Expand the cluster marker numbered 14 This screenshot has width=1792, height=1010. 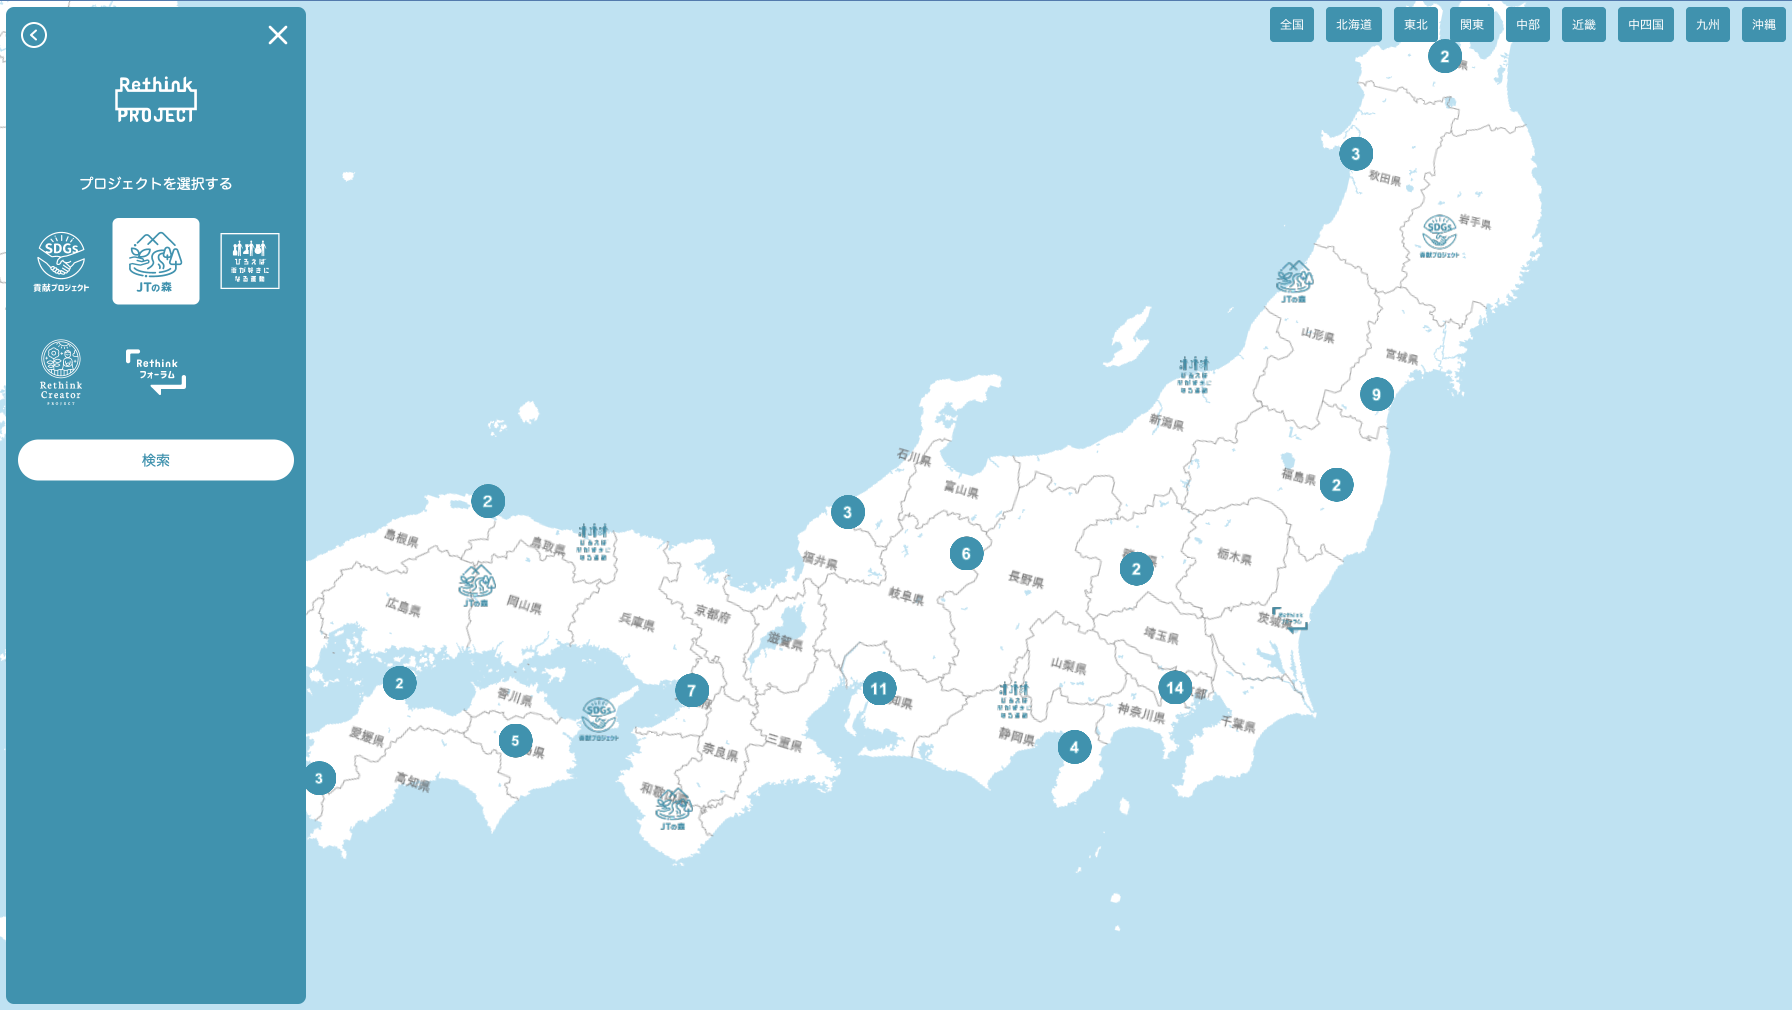pyautogui.click(x=1175, y=688)
